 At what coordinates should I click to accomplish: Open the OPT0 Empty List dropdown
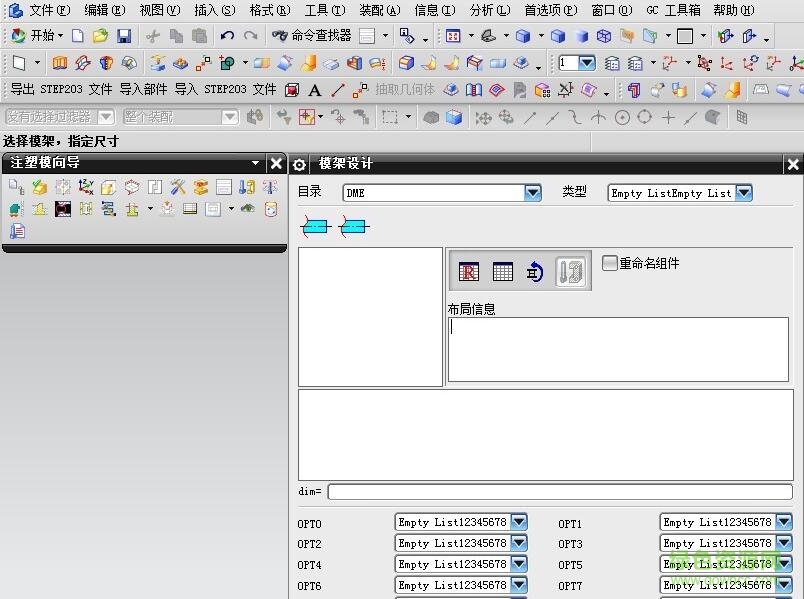point(520,522)
